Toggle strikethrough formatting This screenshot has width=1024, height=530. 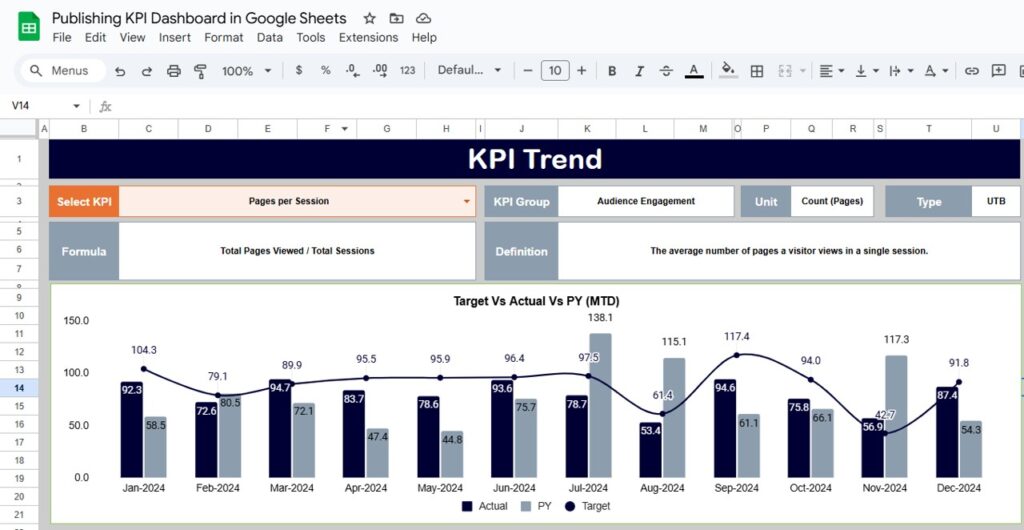(666, 70)
